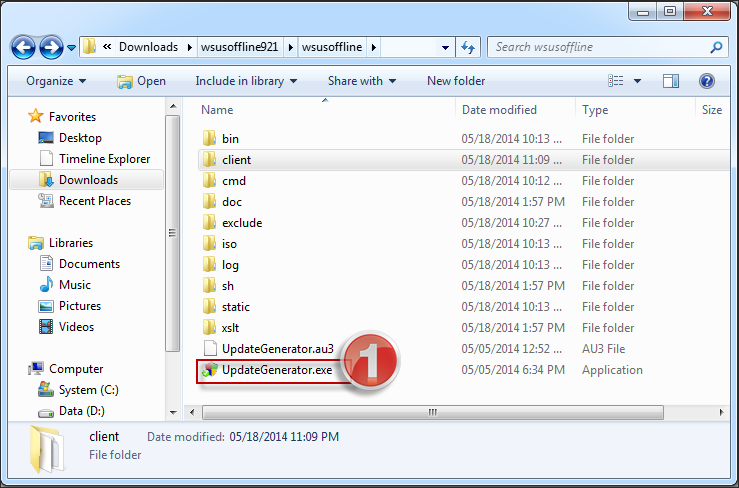Select the client folder icon
The width and height of the screenshot is (739, 488).
[x=209, y=159]
